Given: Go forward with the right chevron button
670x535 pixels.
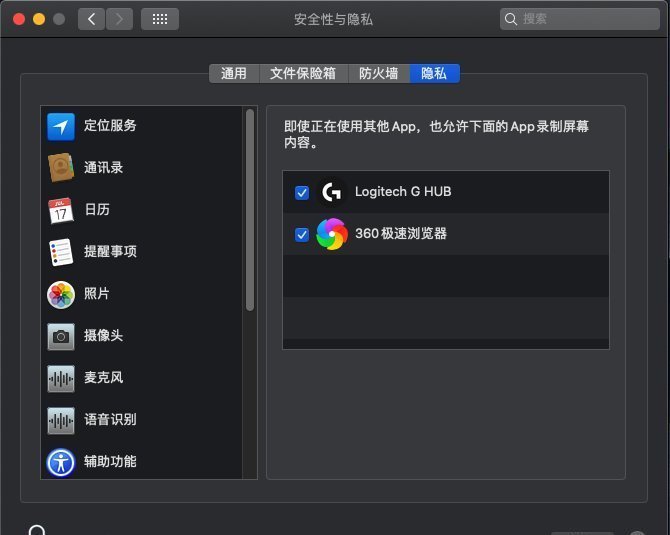Looking at the screenshot, I should click(119, 19).
